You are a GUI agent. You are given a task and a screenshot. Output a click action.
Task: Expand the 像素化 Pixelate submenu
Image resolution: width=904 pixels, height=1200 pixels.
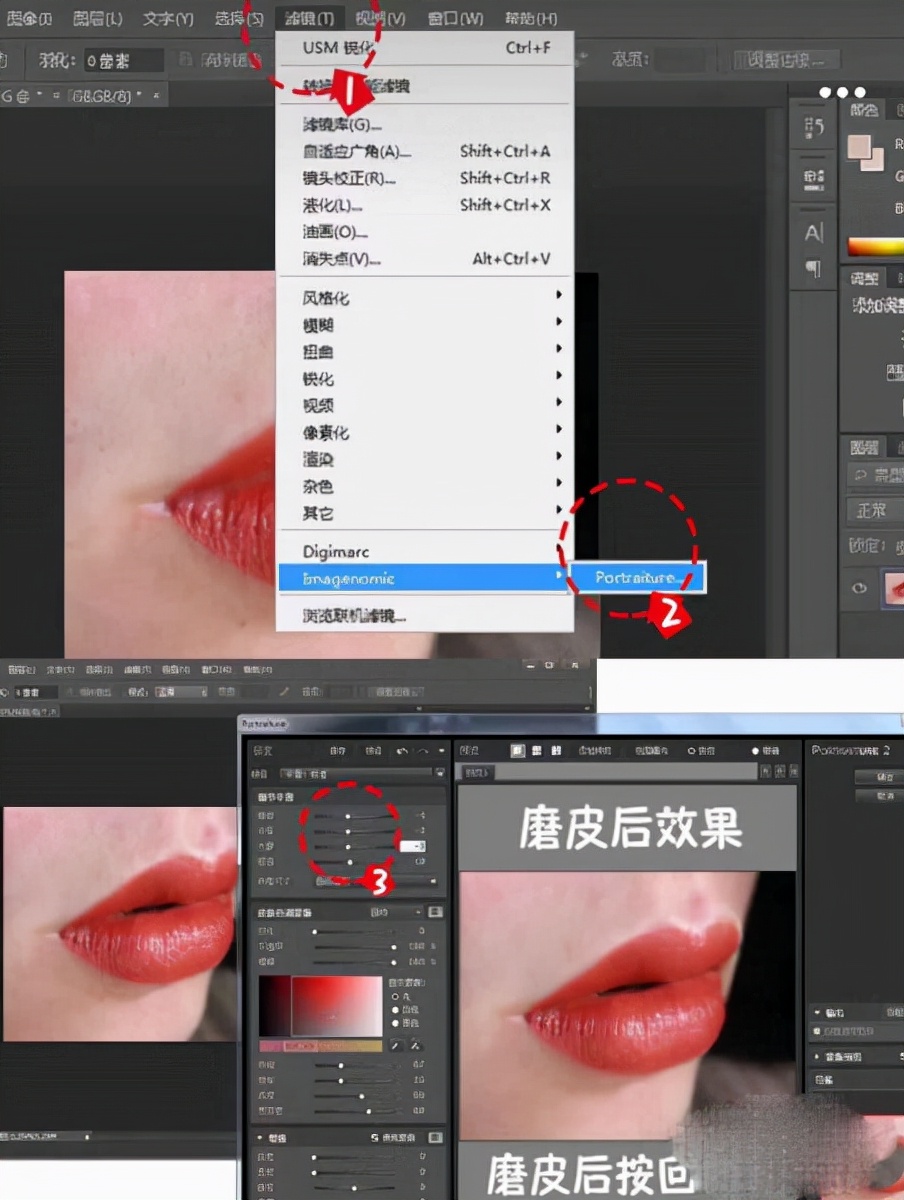pyautogui.click(x=426, y=433)
